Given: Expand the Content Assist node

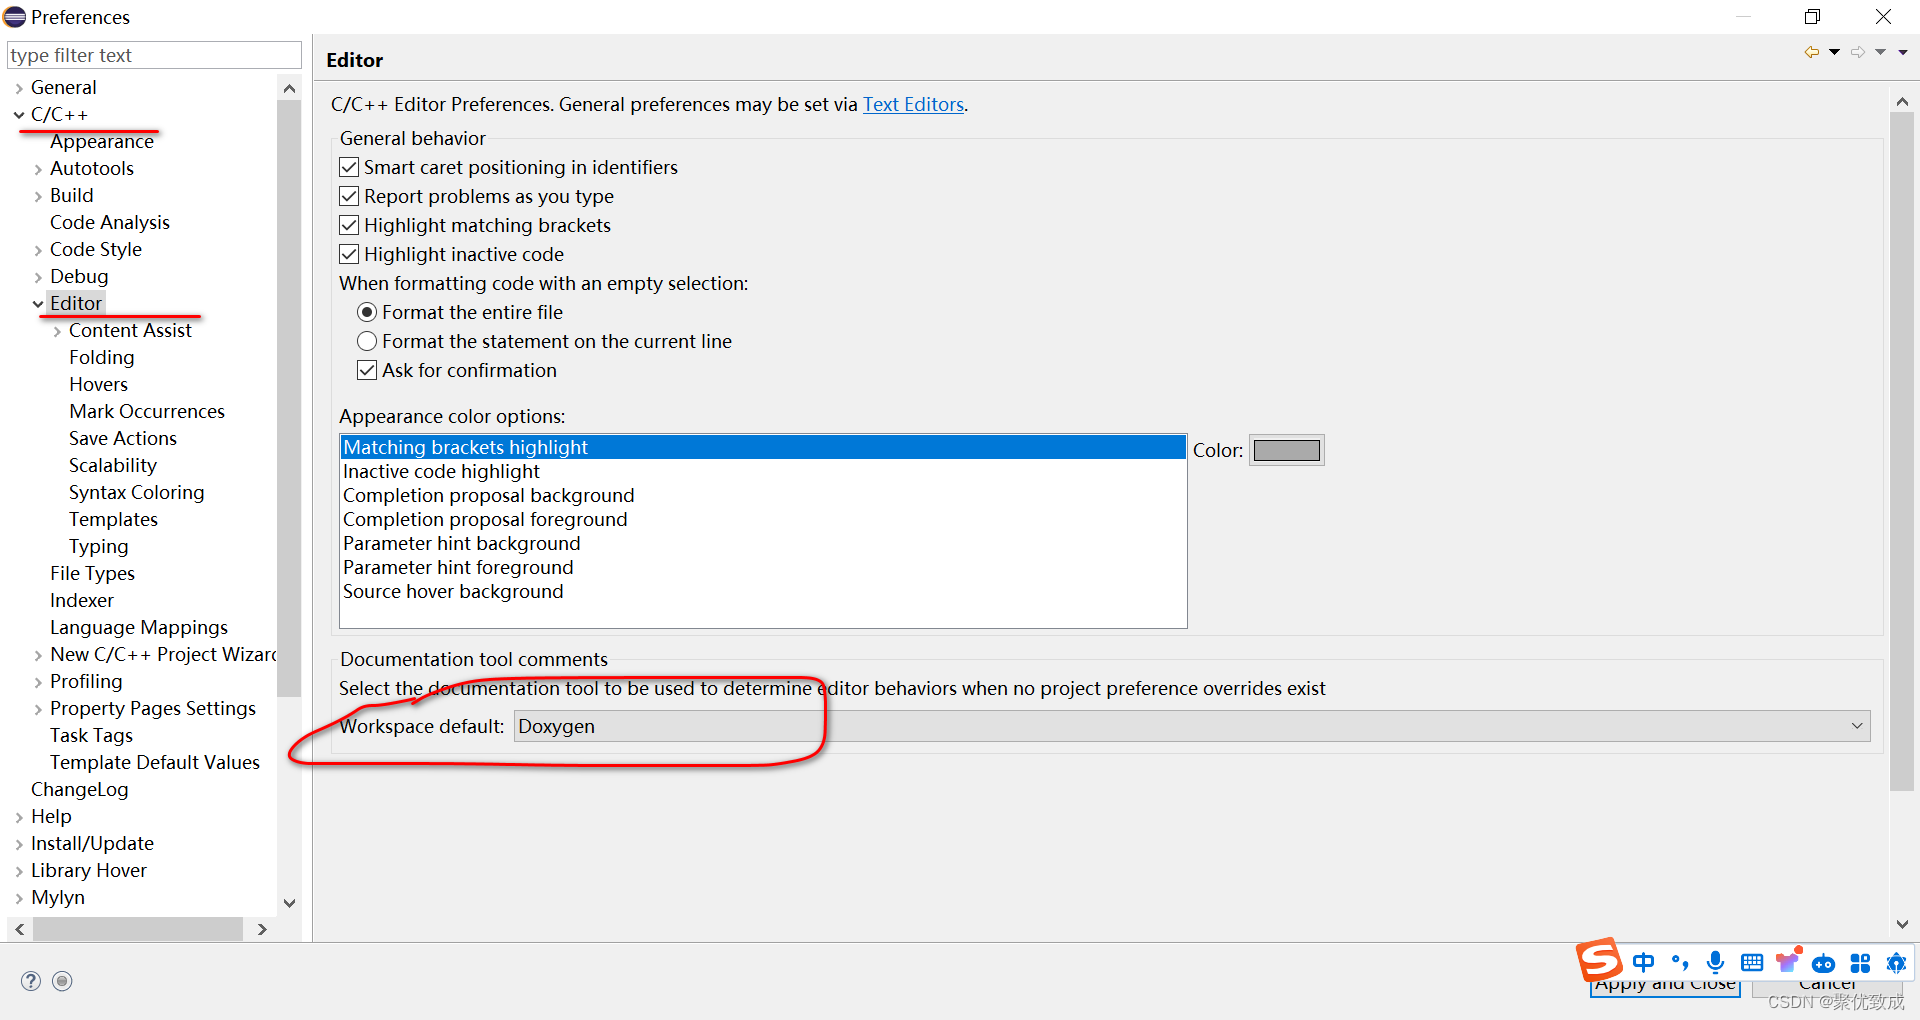Looking at the screenshot, I should (x=57, y=331).
